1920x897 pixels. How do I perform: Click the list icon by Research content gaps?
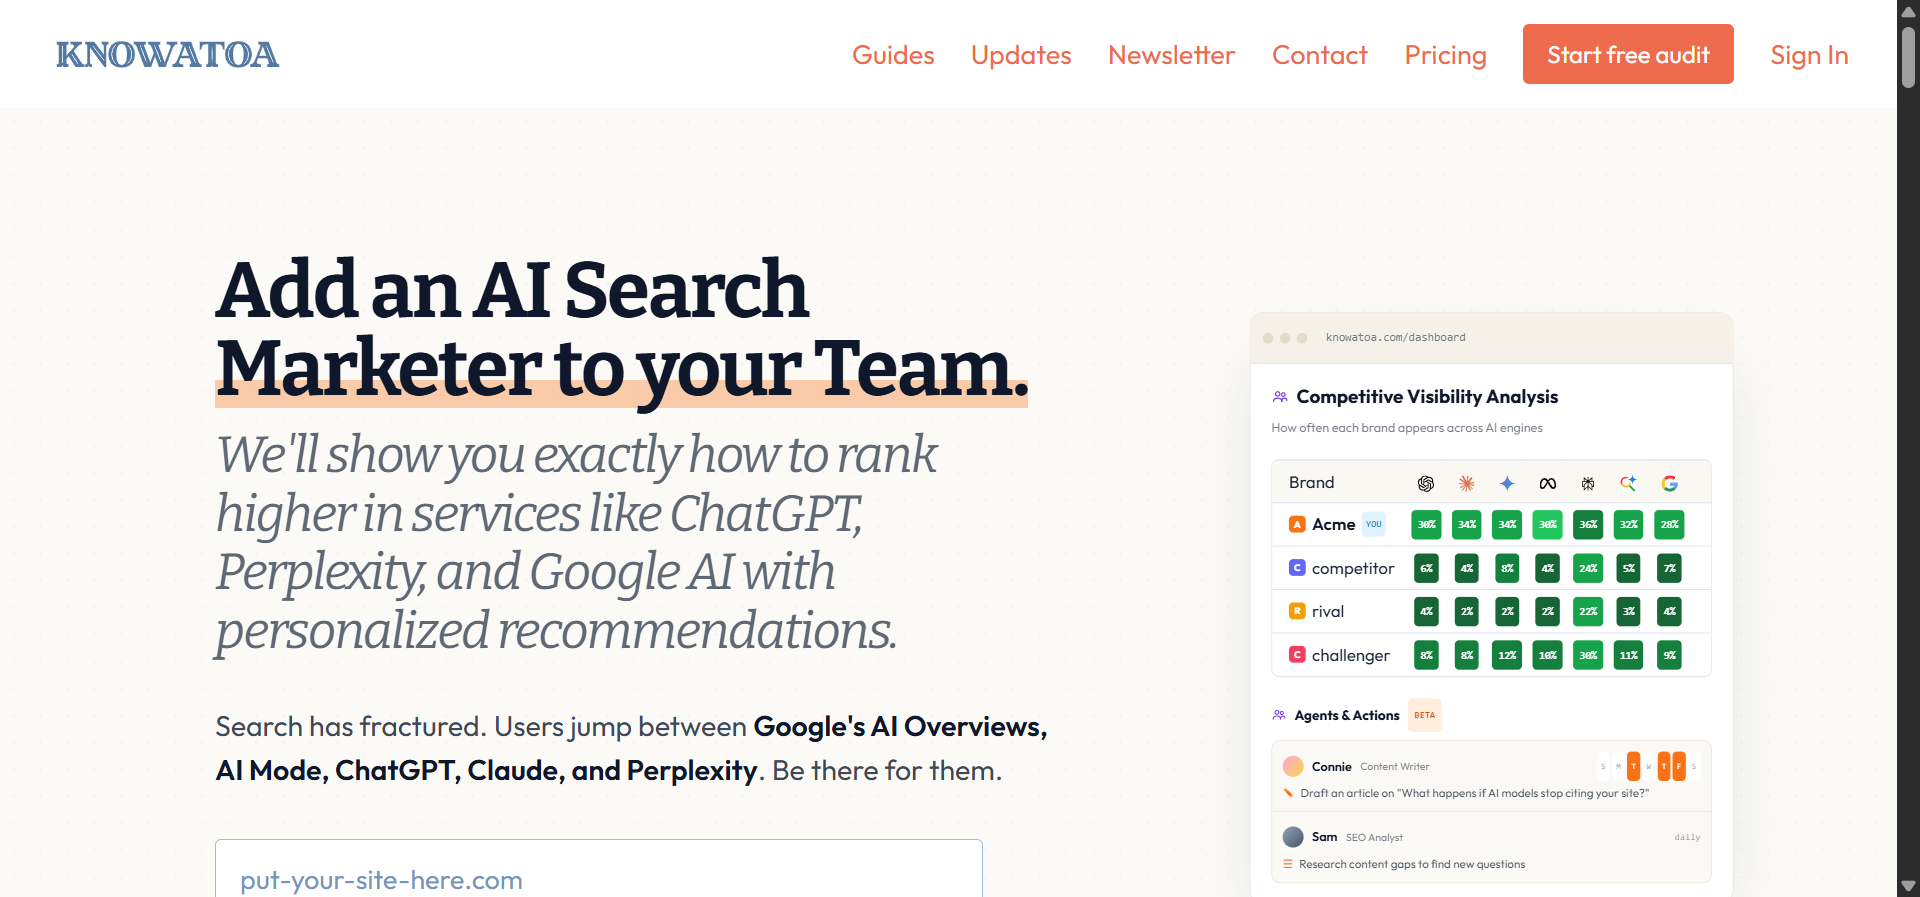point(1288,864)
